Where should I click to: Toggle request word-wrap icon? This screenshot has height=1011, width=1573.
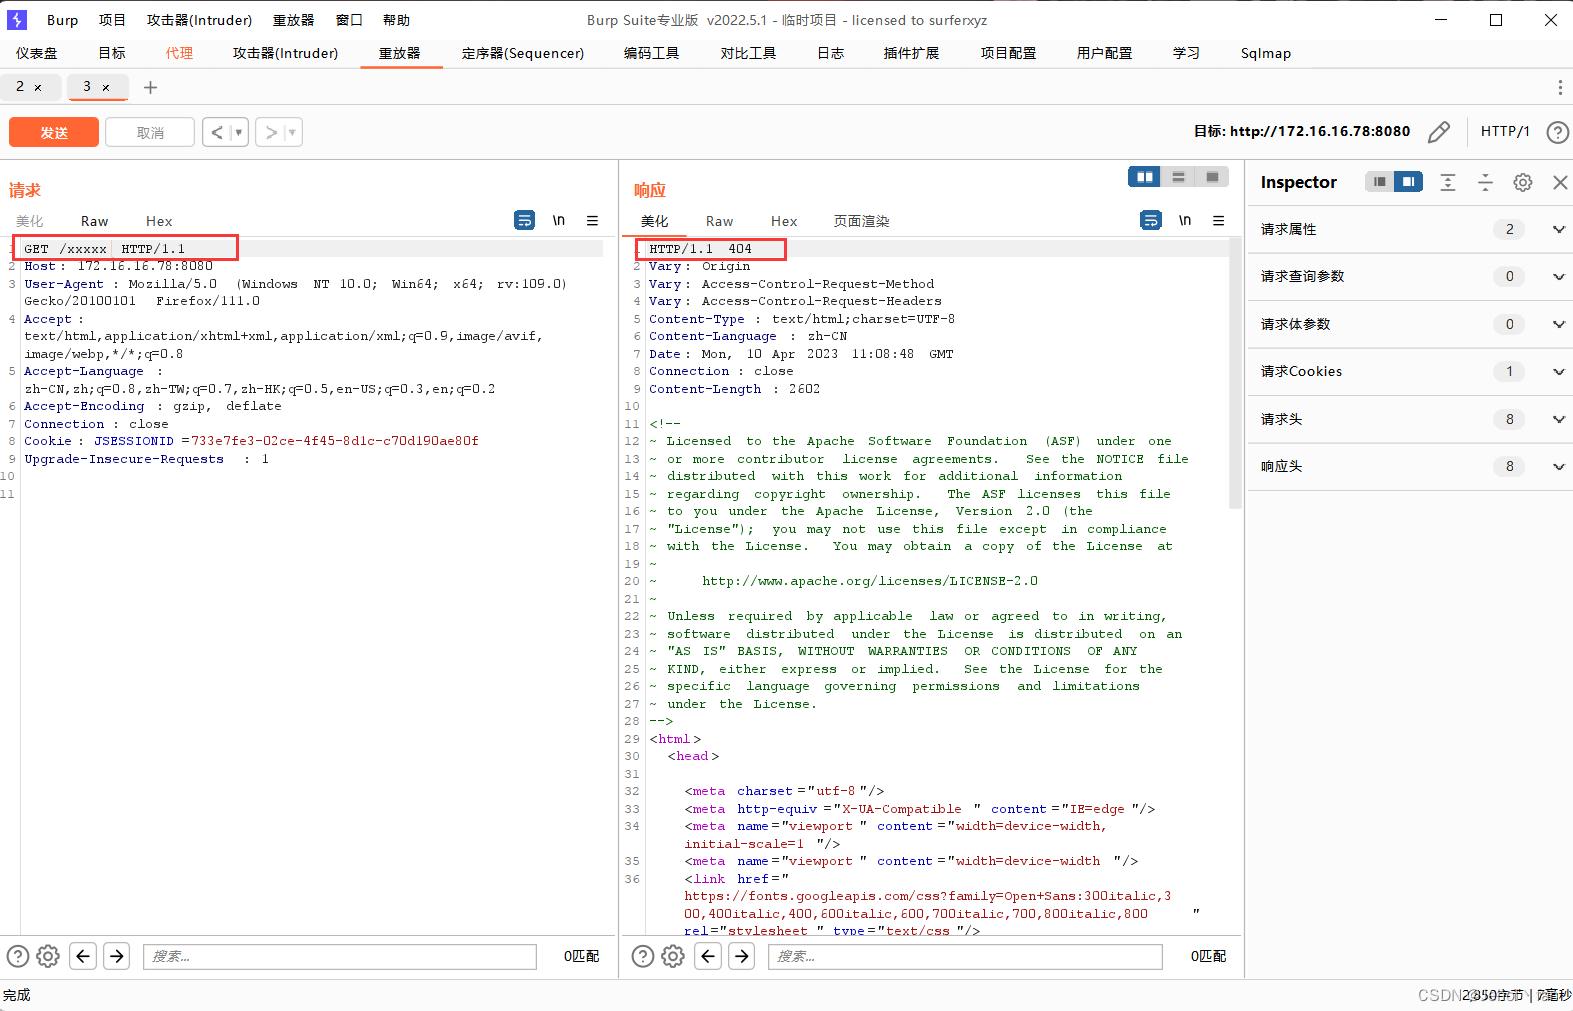tap(525, 221)
